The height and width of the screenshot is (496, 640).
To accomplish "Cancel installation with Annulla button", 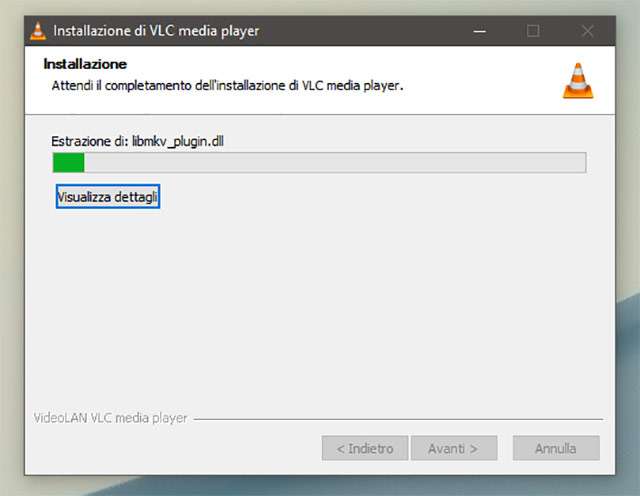I will point(556,448).
